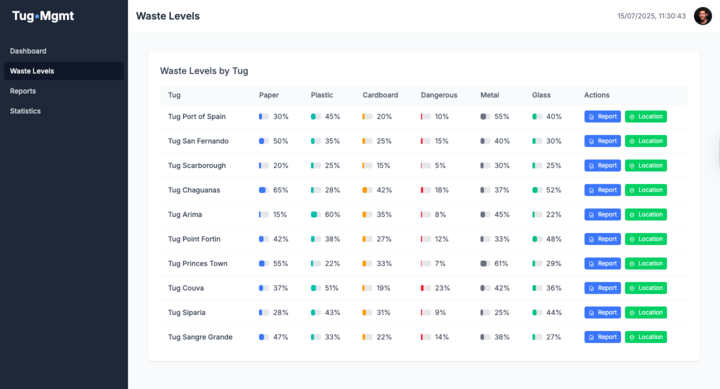Screen dimensions: 720x389
Task: Click the pin icon on Tug Couva's Location button
Action: tap(632, 288)
